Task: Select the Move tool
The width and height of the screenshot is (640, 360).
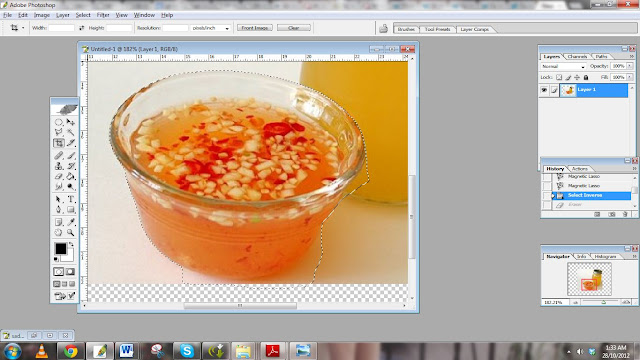Action: [x=71, y=122]
